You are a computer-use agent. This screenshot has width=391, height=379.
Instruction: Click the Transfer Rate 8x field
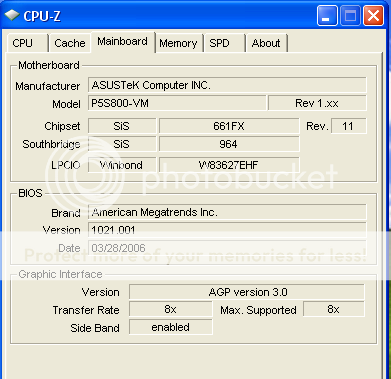(x=170, y=309)
